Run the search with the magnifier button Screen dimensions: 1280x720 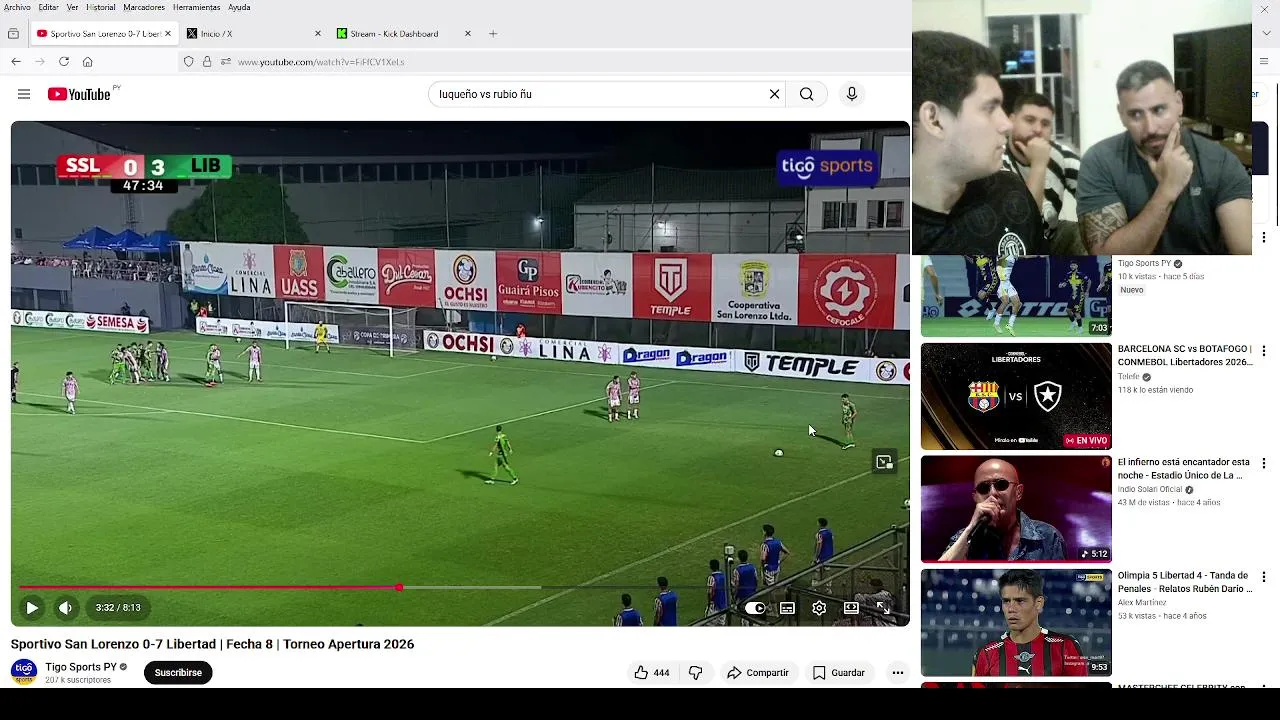click(806, 94)
